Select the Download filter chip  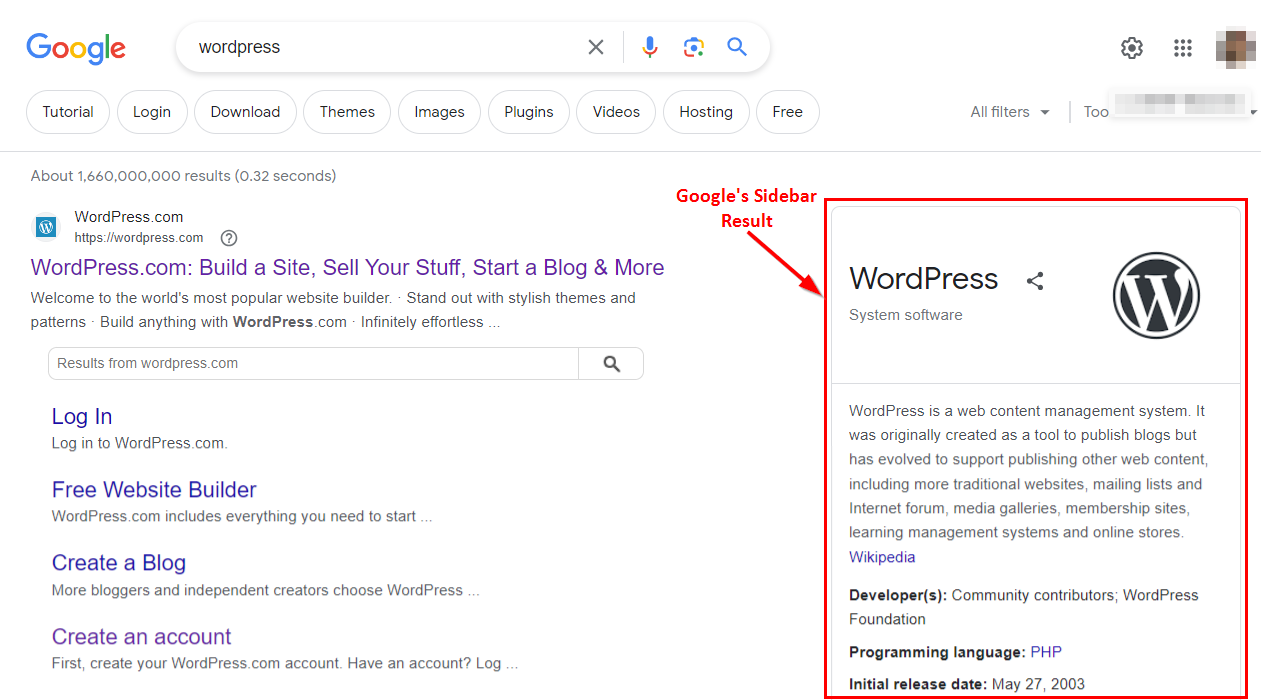[245, 112]
